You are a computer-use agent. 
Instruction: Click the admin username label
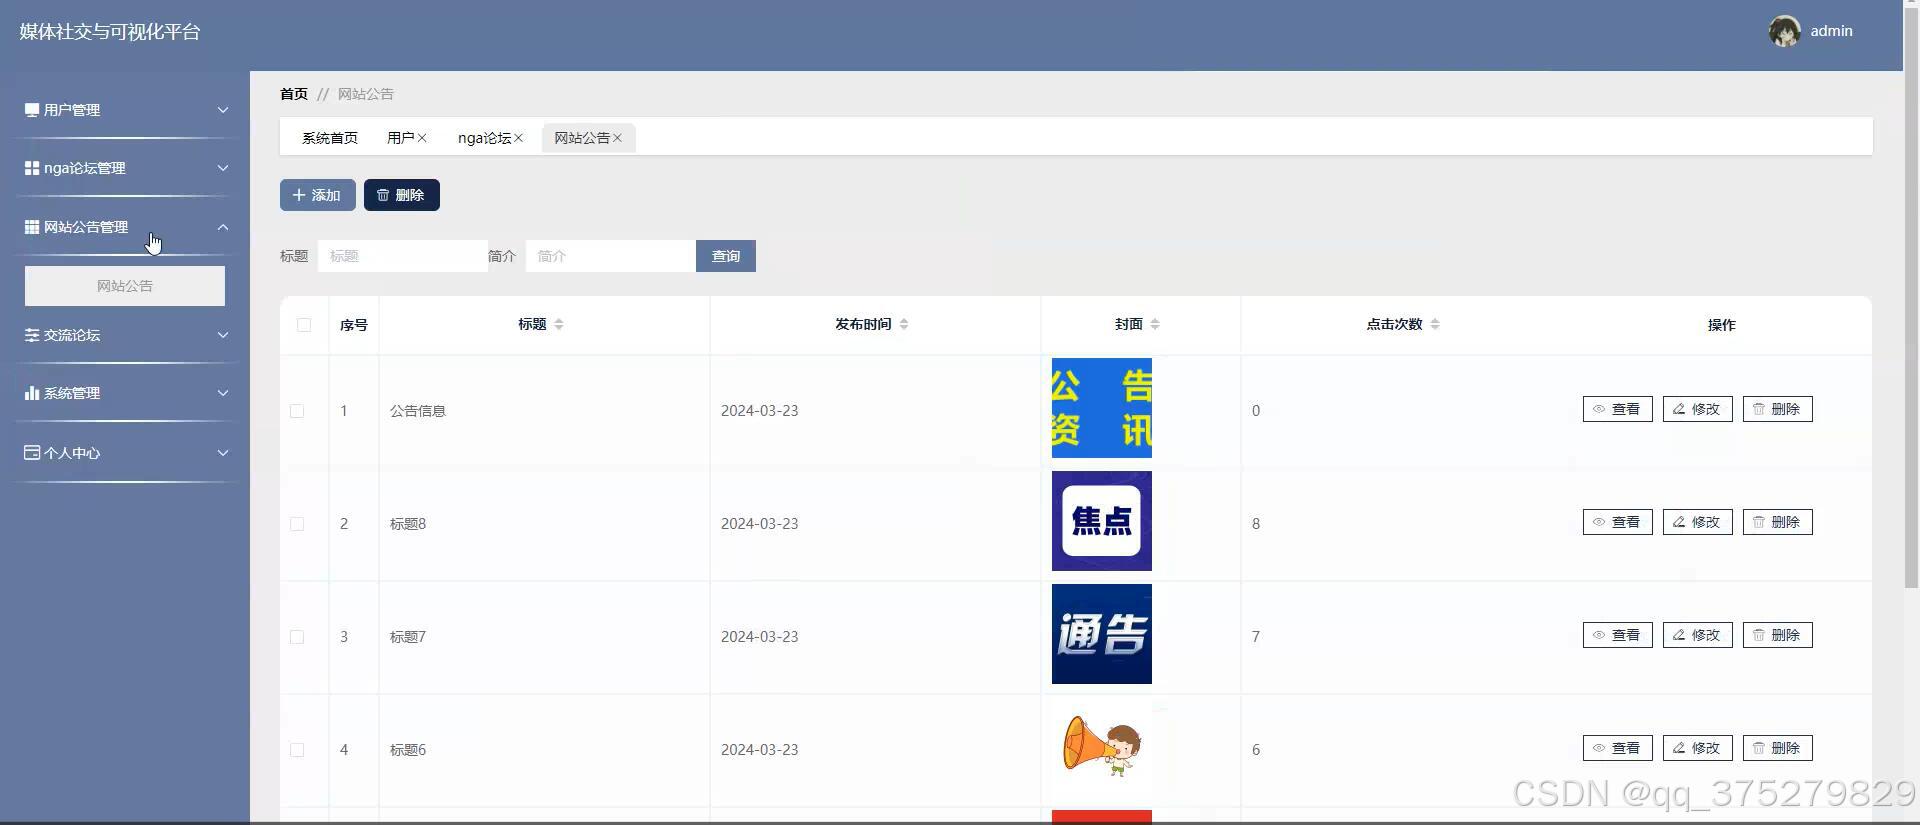[x=1831, y=31]
